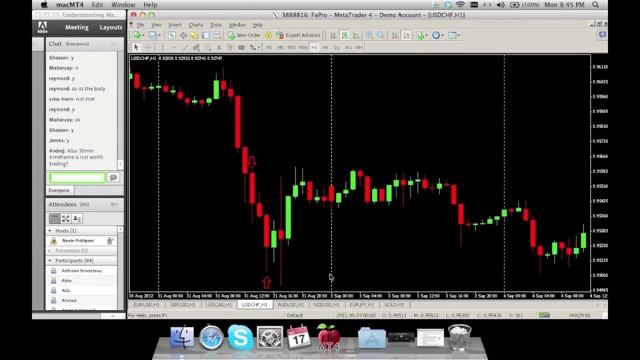This screenshot has height=360, width=640.
Task: Click the chat message input field
Action: pos(77,177)
